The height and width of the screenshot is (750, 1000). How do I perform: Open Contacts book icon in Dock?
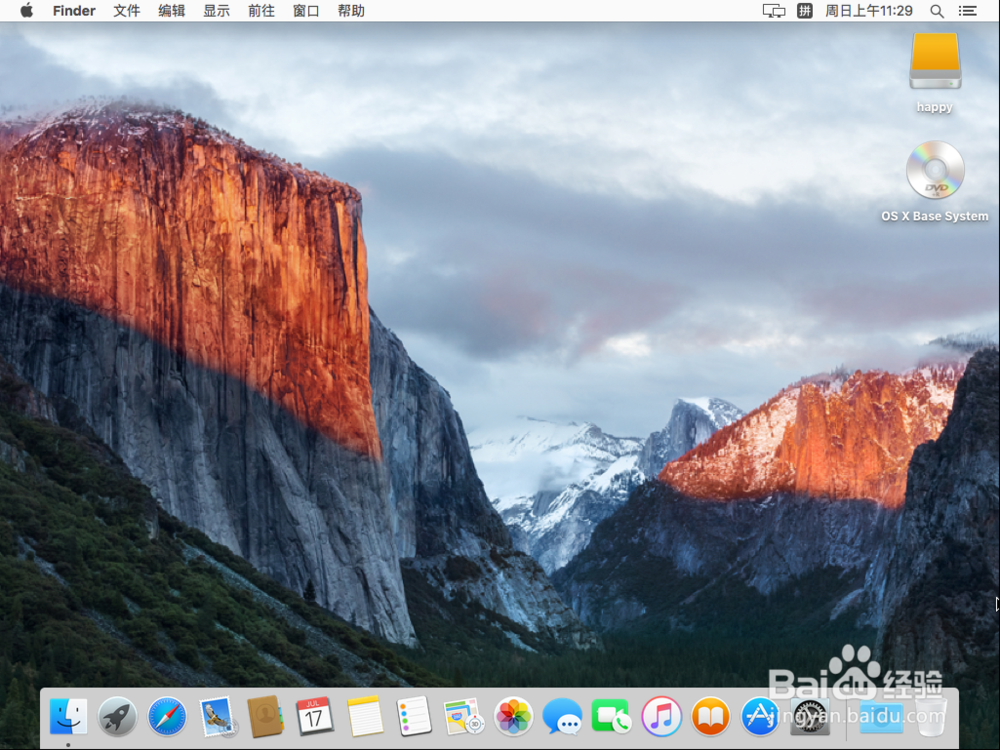(265, 716)
